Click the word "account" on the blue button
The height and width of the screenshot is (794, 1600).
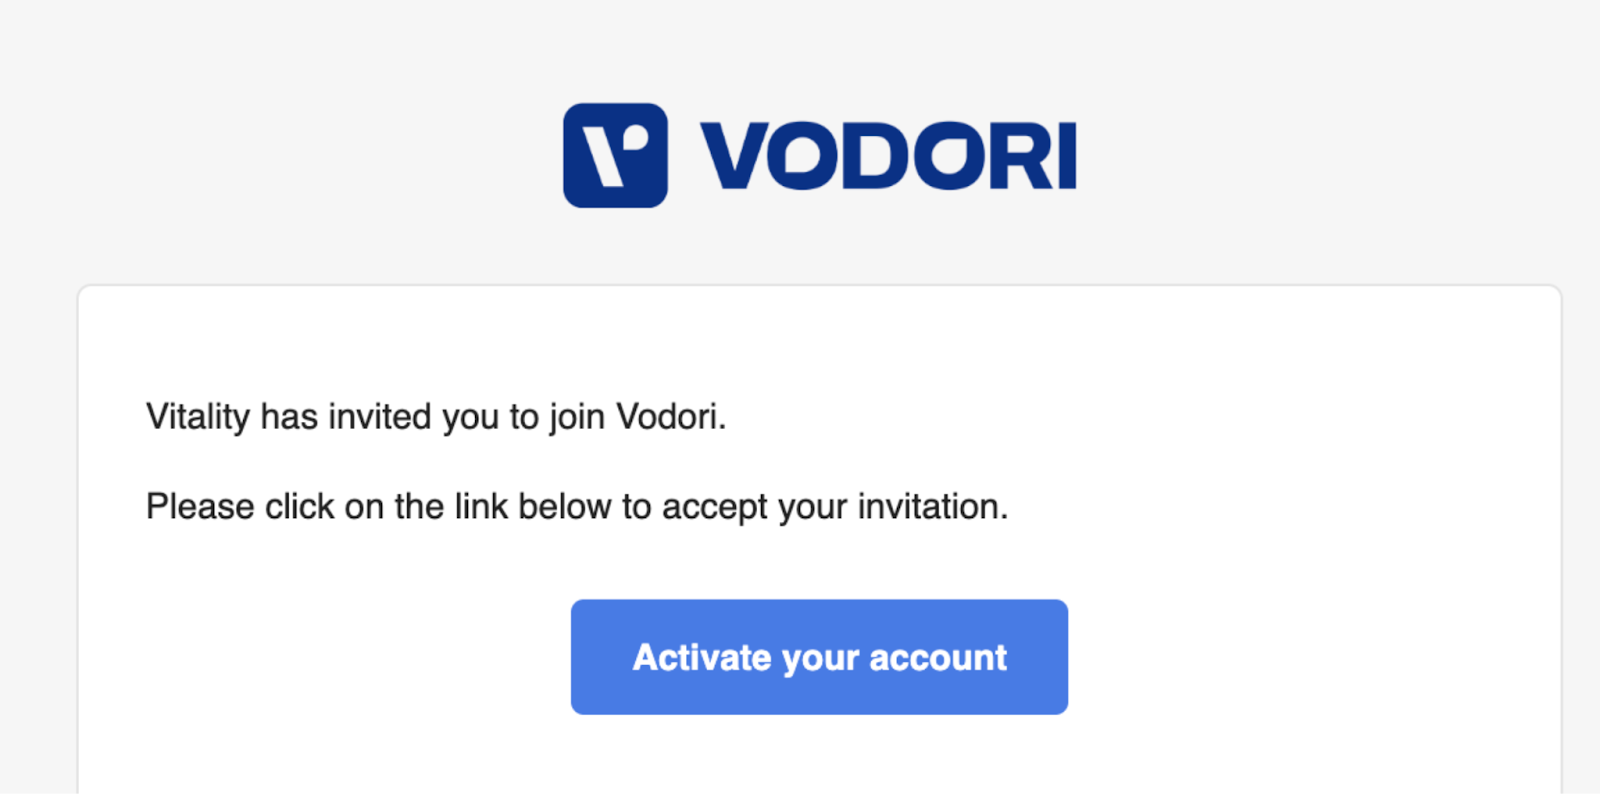click(938, 658)
